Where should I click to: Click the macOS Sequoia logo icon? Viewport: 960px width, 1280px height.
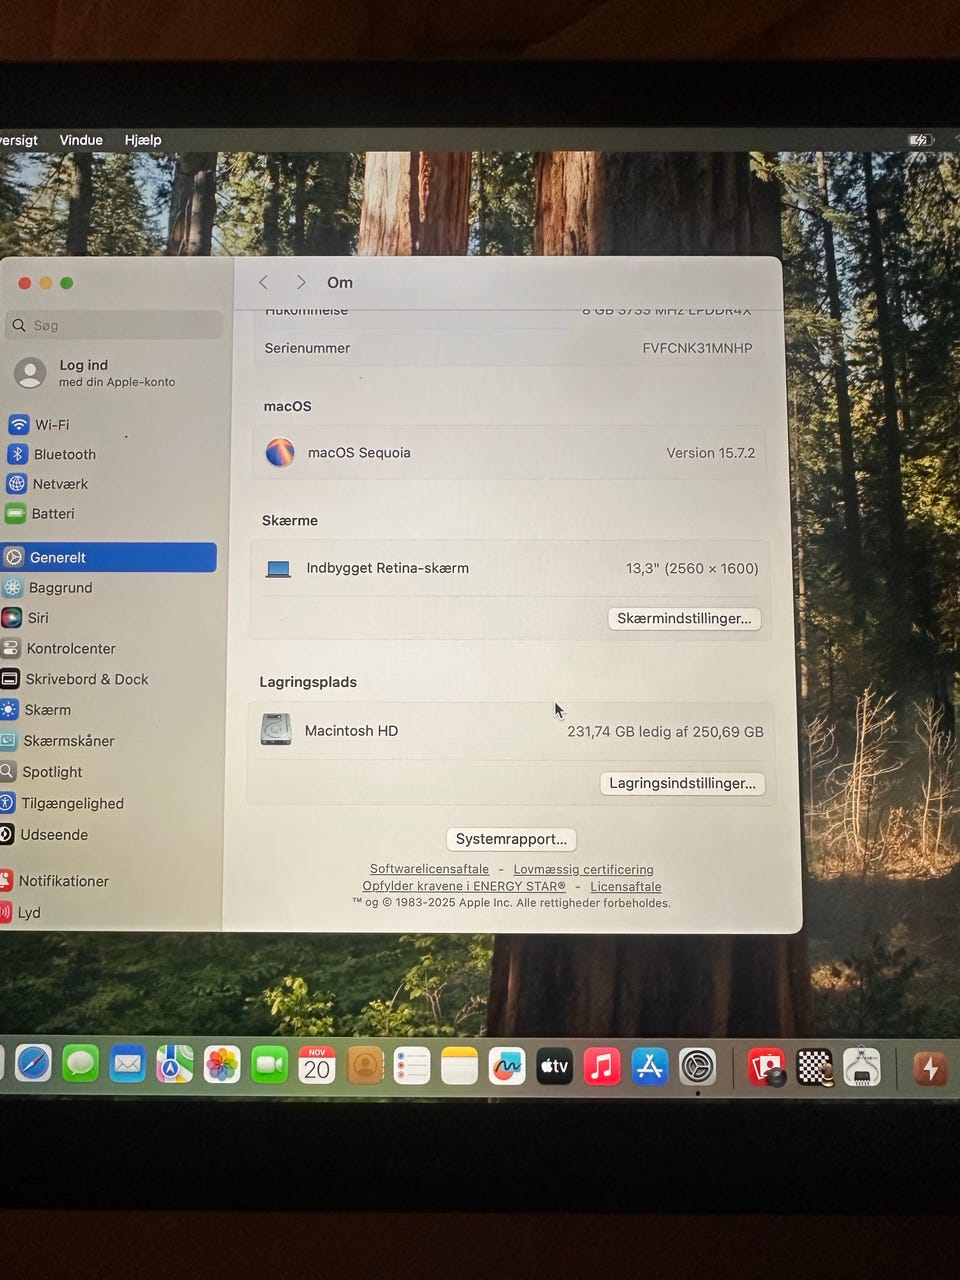tap(280, 452)
